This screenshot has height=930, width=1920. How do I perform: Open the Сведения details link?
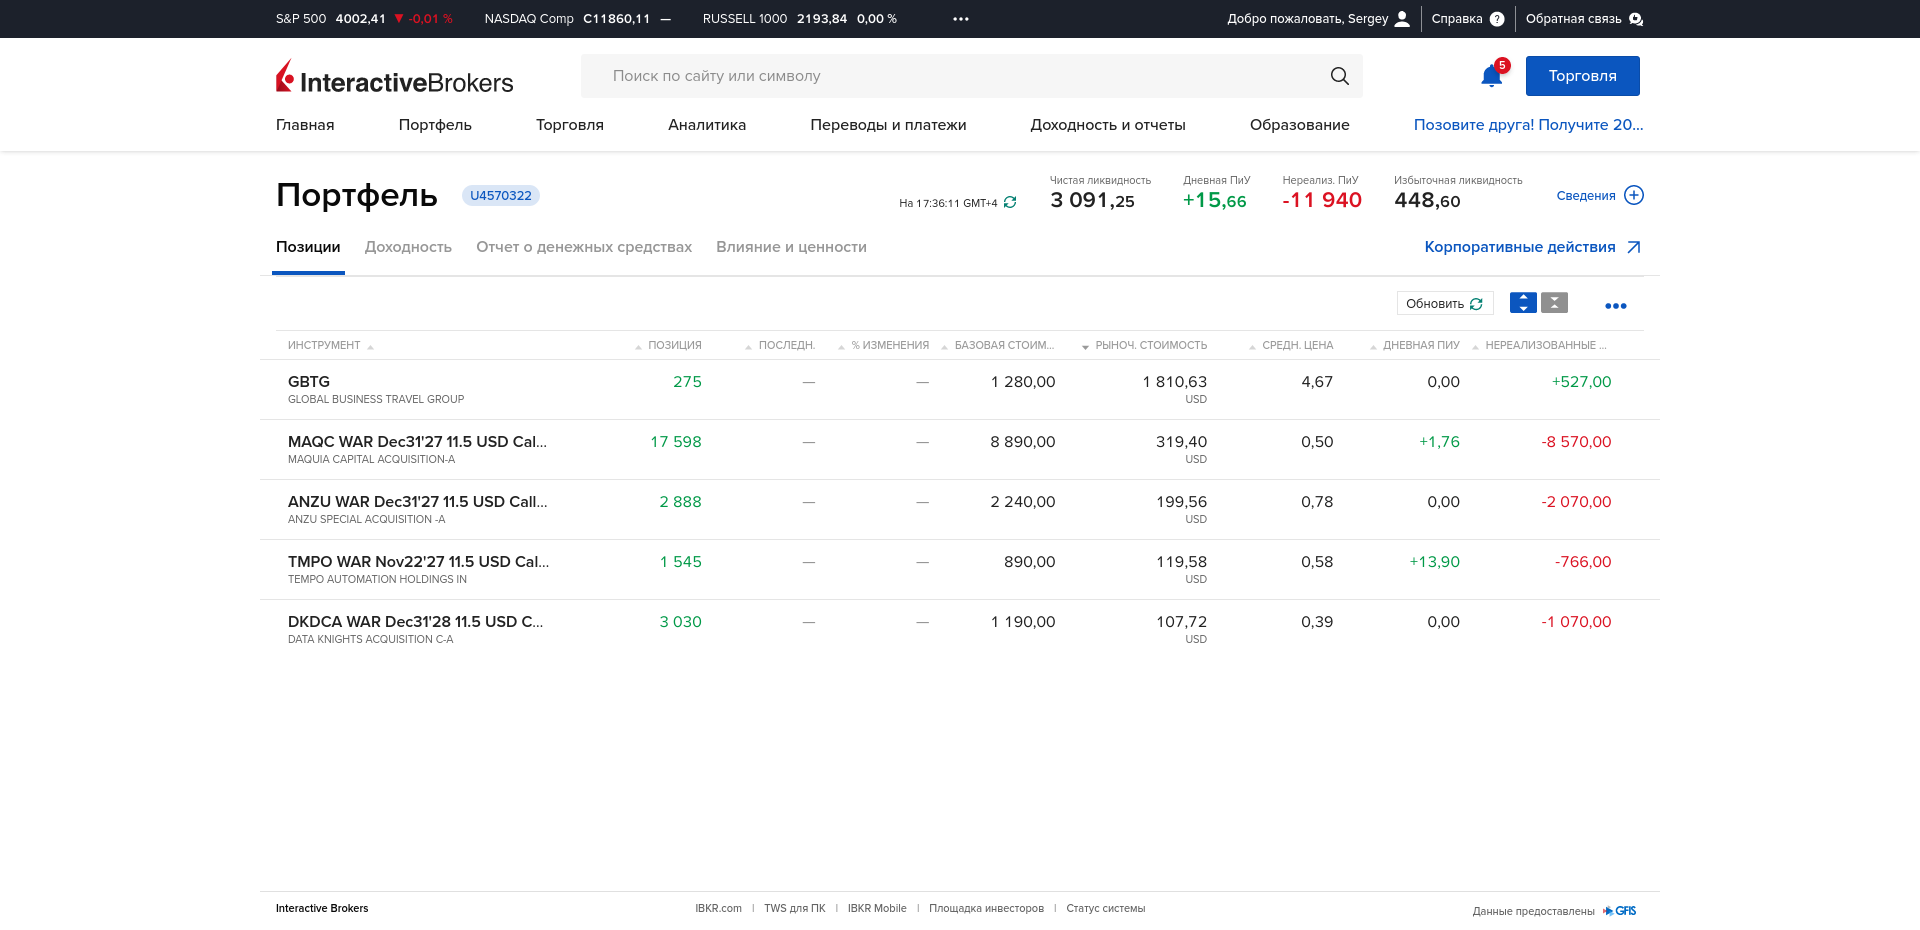point(1586,196)
